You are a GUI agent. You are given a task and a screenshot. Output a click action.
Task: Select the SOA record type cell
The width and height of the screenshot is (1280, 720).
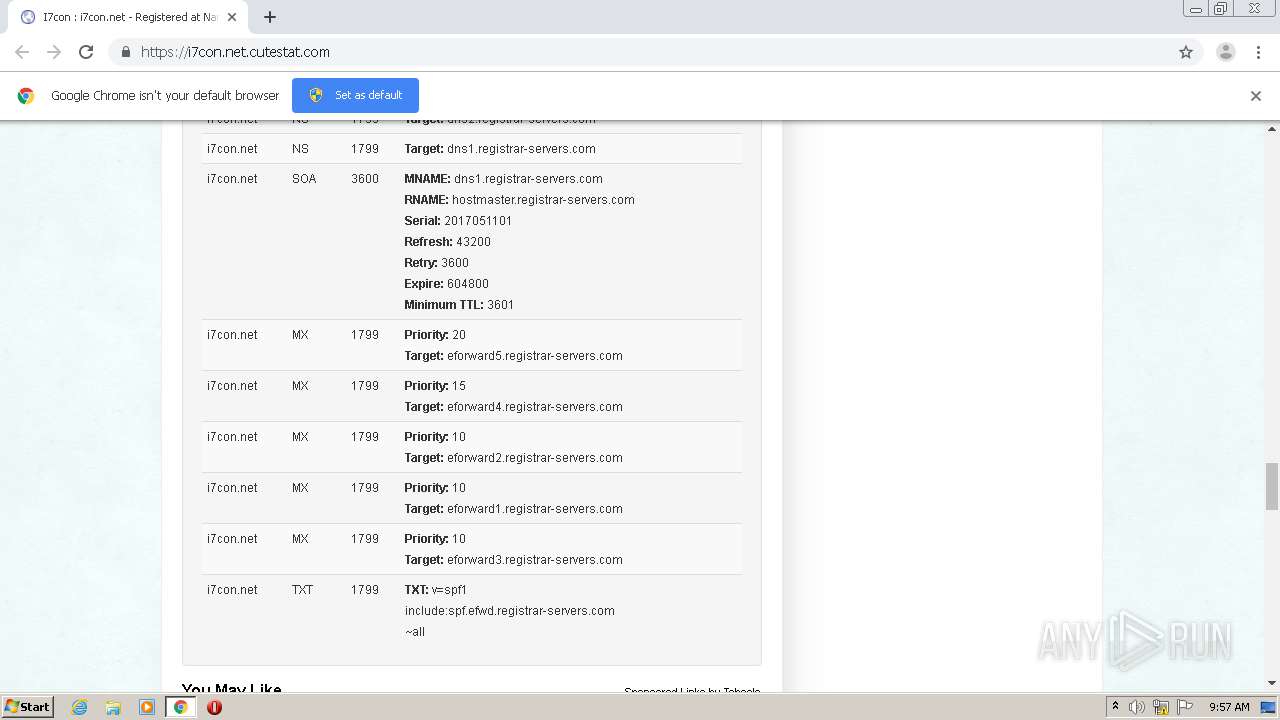click(x=304, y=179)
